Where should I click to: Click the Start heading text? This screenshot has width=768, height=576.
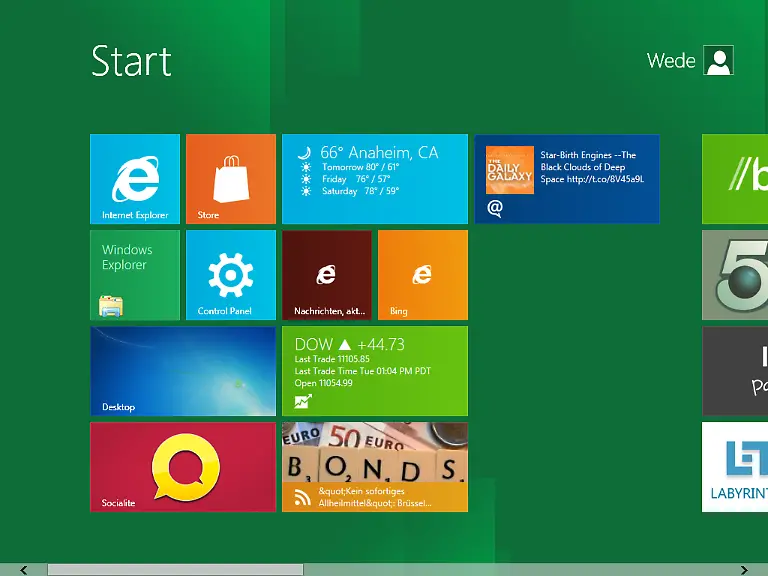131,61
